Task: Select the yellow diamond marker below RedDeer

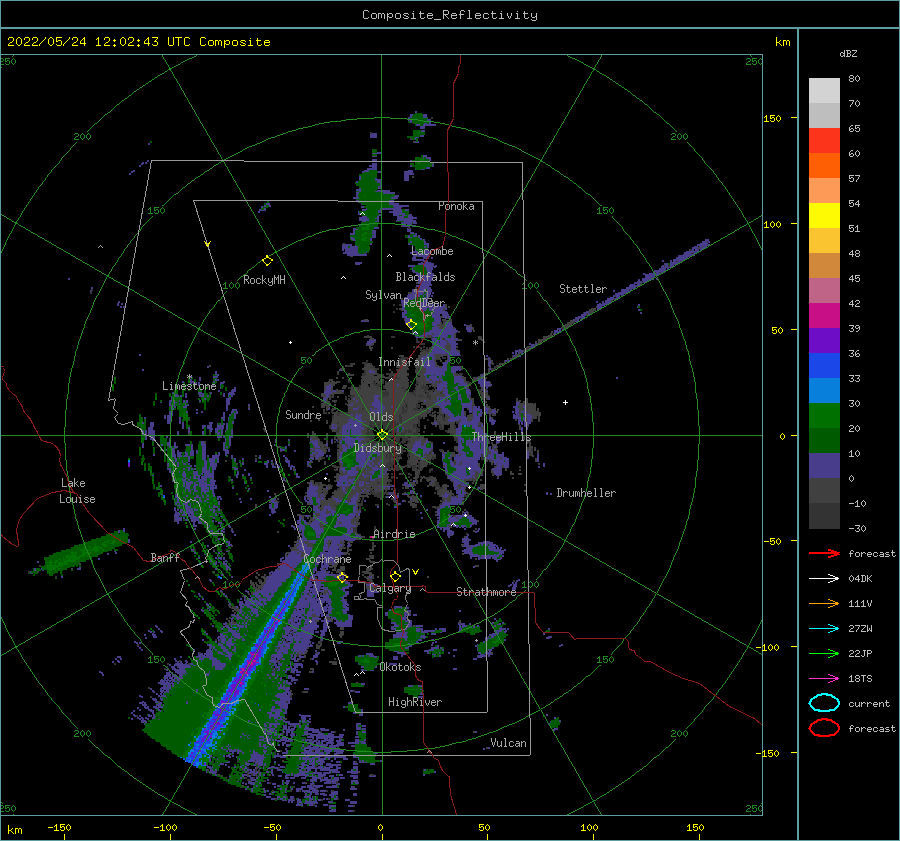Action: tap(411, 325)
